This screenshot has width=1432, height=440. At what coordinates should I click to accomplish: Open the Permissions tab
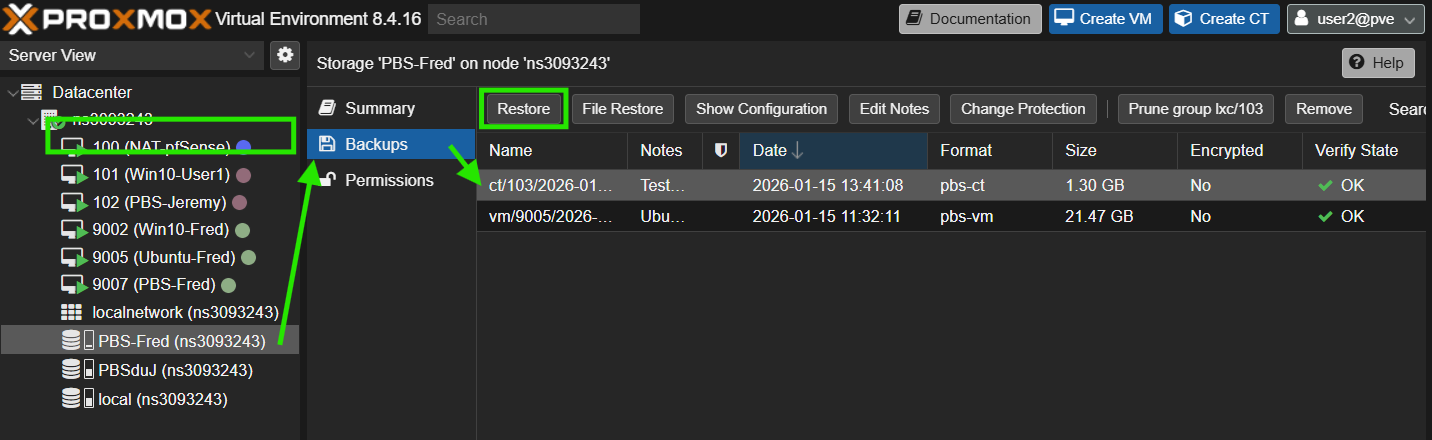click(x=388, y=180)
